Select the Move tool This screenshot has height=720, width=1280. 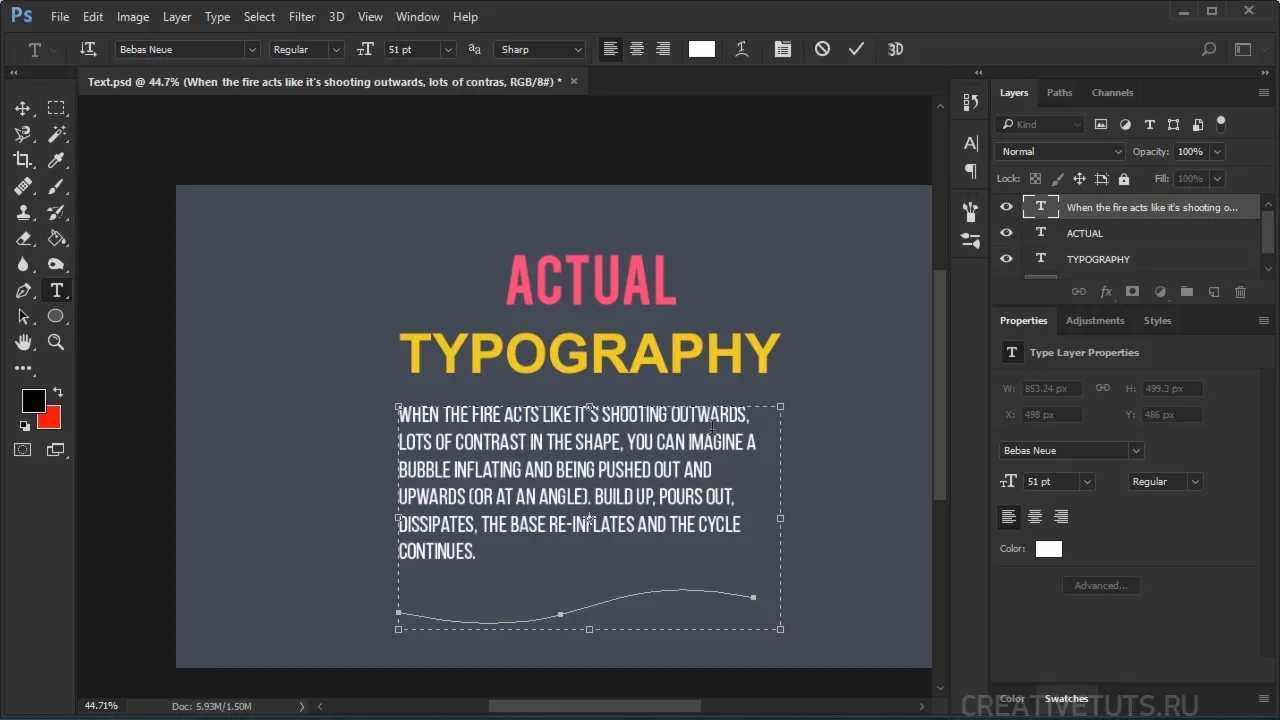22,108
